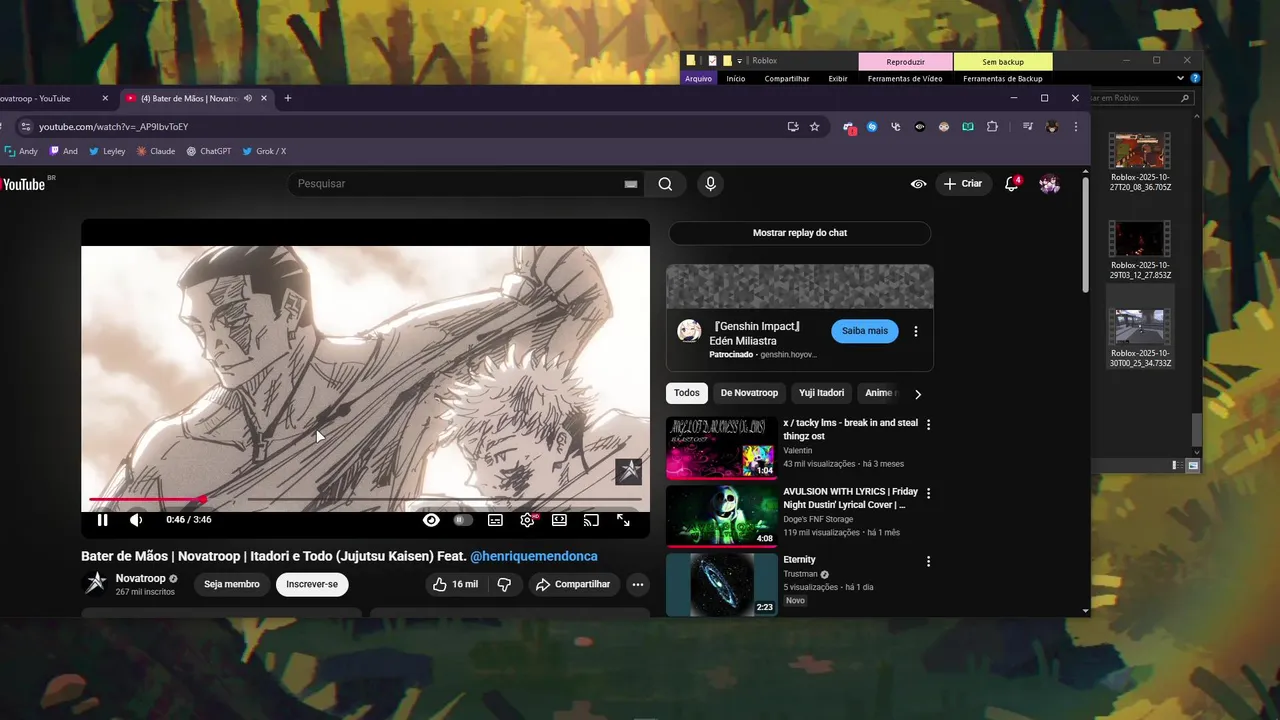Click the search magnifier button

pos(665,184)
